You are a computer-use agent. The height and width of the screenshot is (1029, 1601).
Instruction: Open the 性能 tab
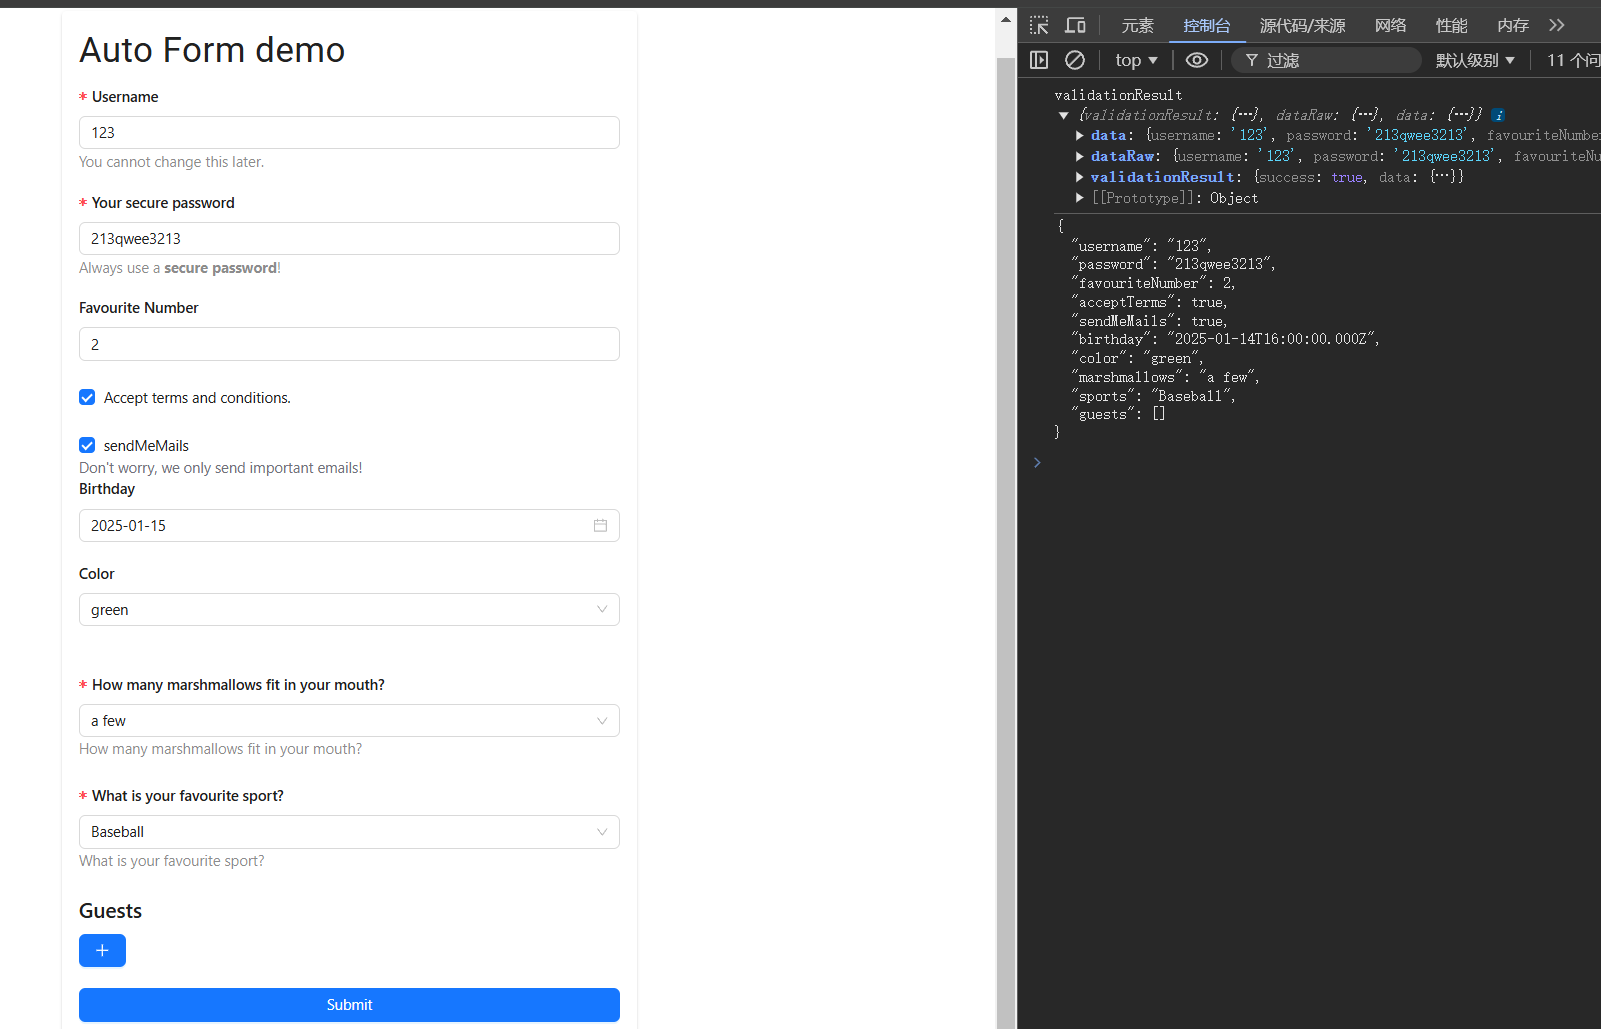pos(1451,25)
